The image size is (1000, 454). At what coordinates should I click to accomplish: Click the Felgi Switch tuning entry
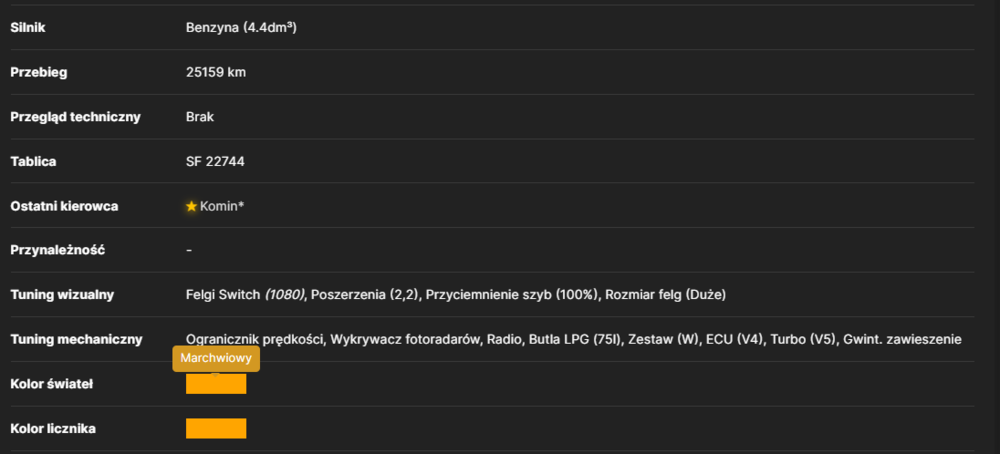[x=223, y=295]
